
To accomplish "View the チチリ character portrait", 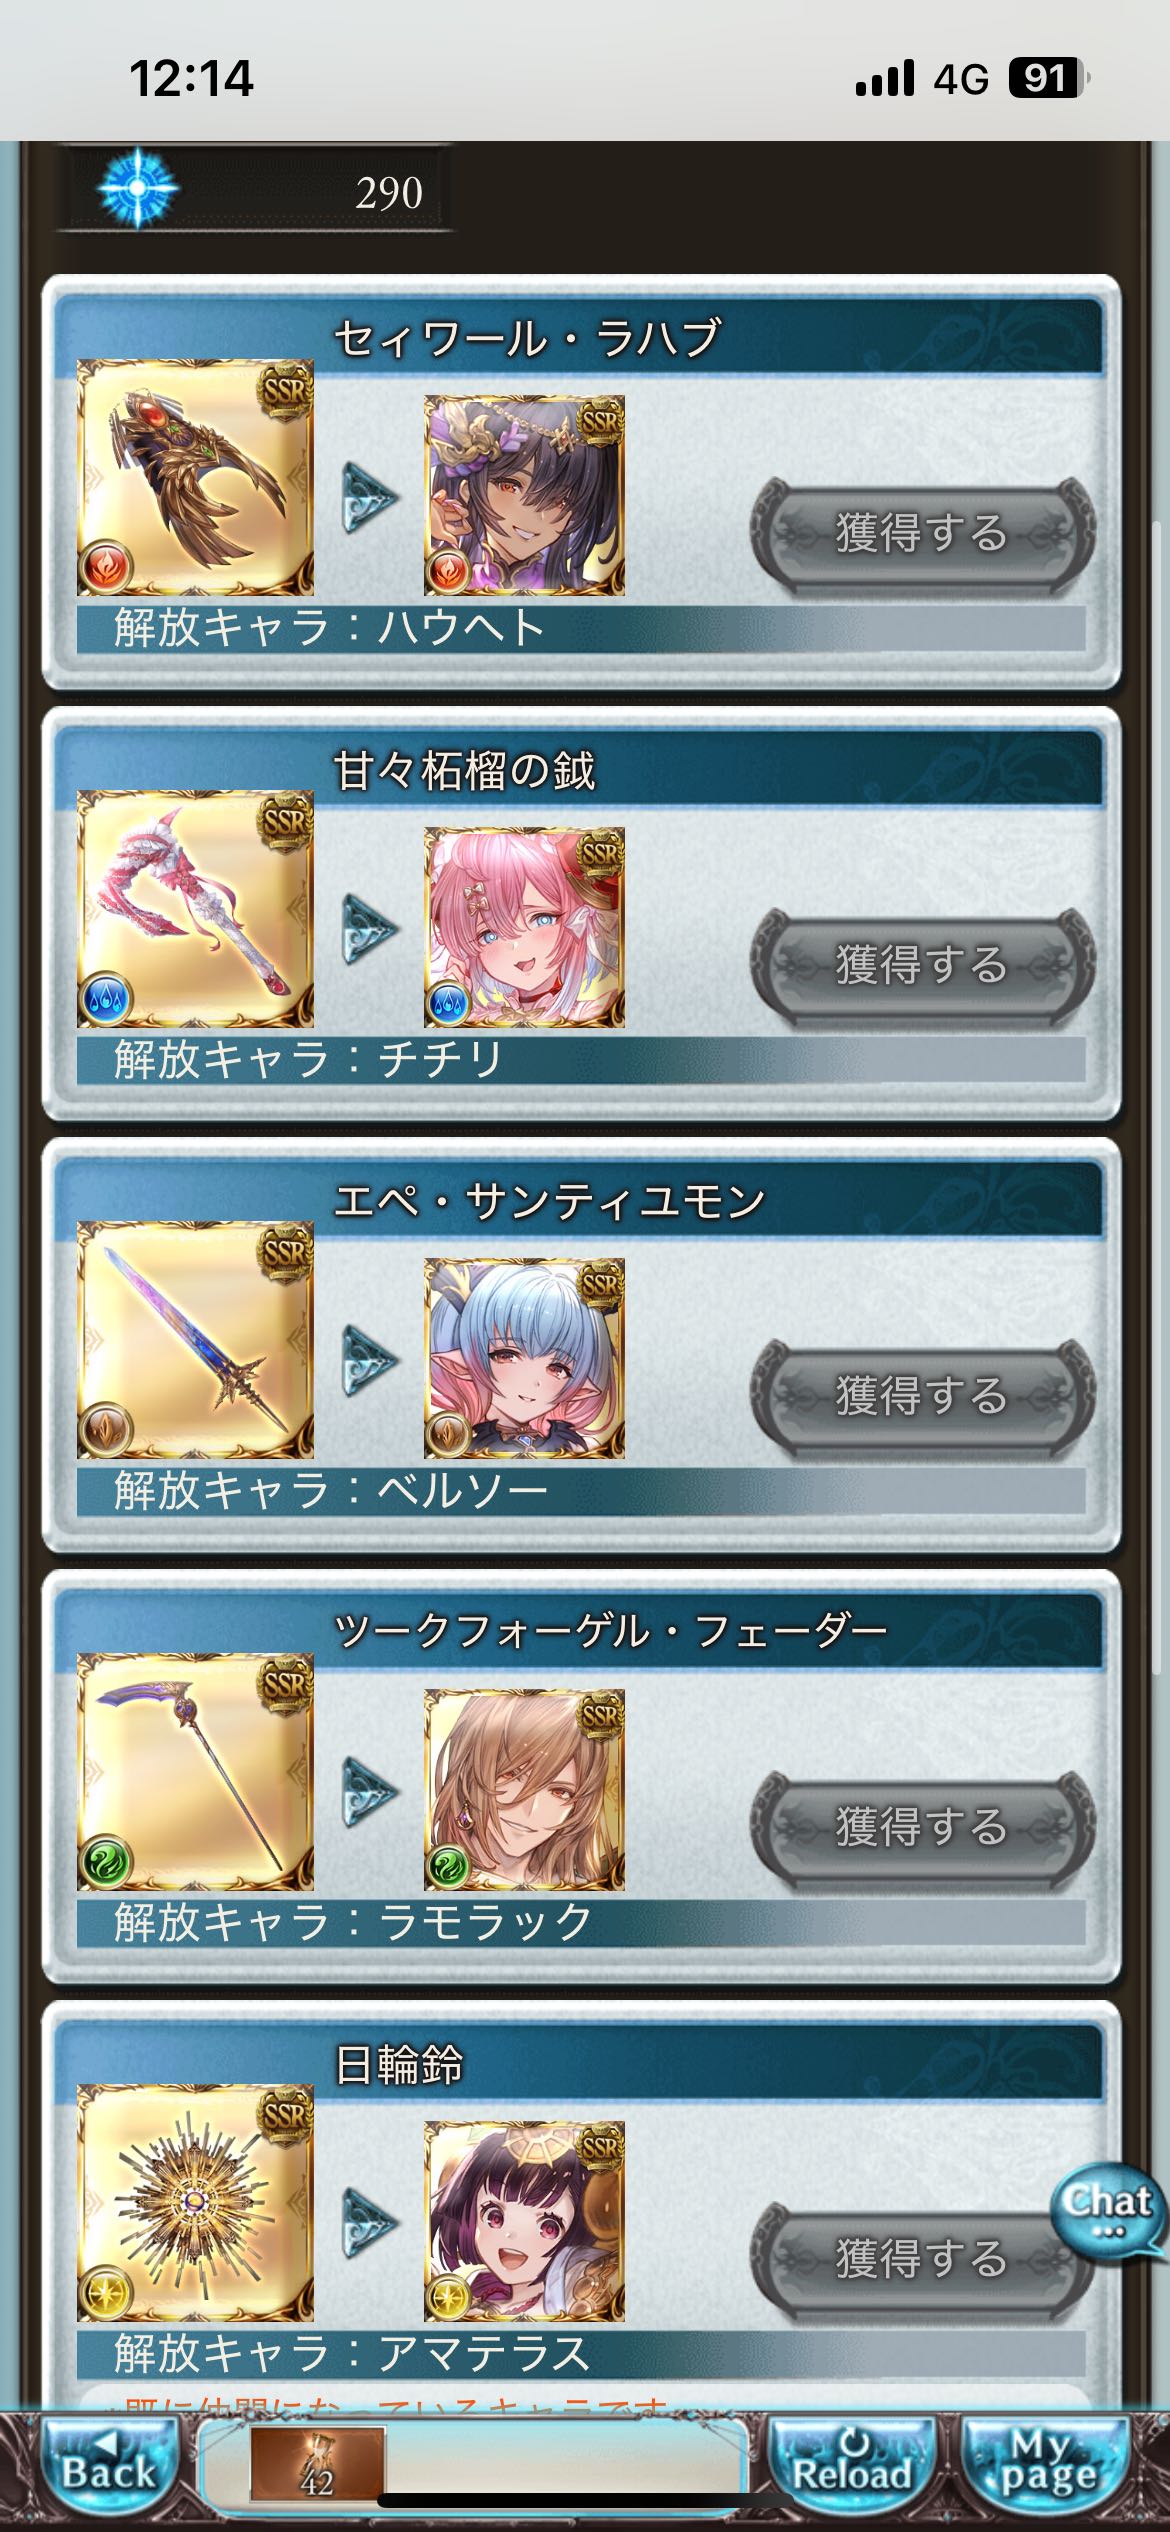I will (x=524, y=927).
